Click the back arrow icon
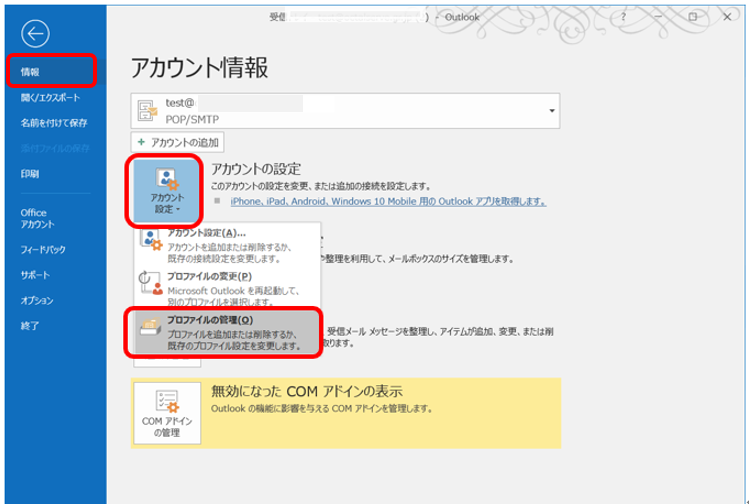 [x=35, y=33]
